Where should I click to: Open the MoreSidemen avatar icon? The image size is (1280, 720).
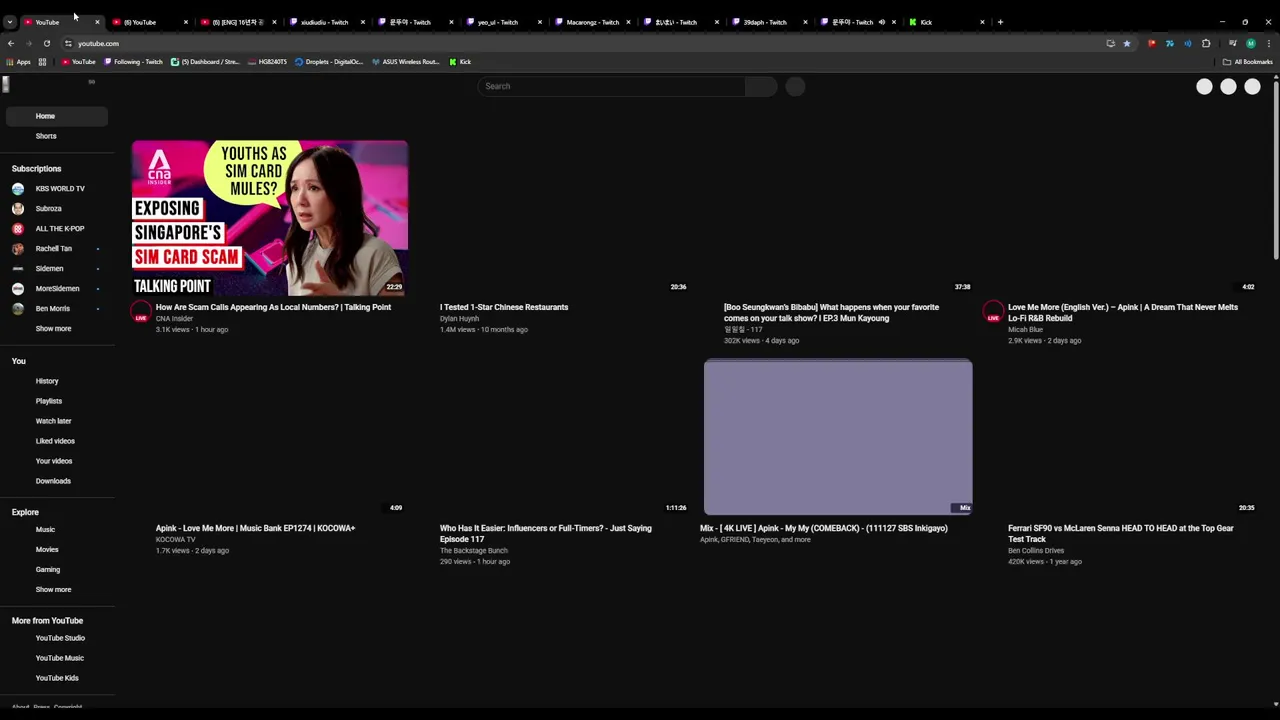[x=18, y=288]
